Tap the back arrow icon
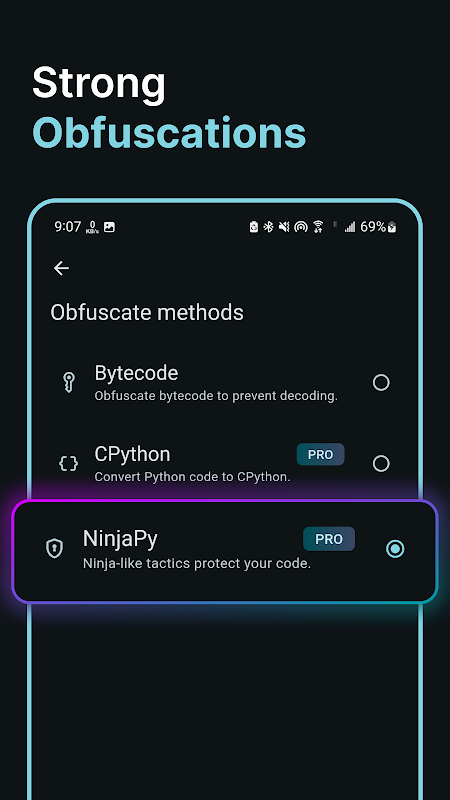This screenshot has height=800, width=450. (61, 268)
